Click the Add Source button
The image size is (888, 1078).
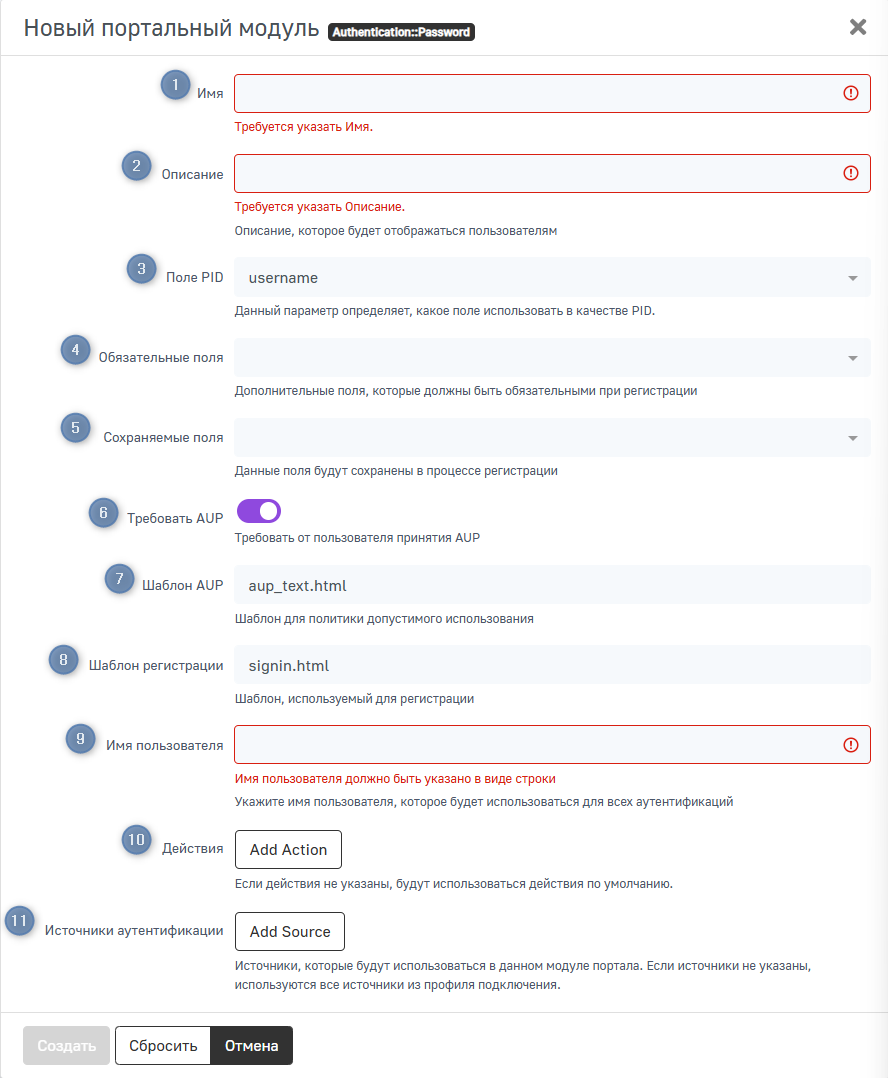(290, 931)
